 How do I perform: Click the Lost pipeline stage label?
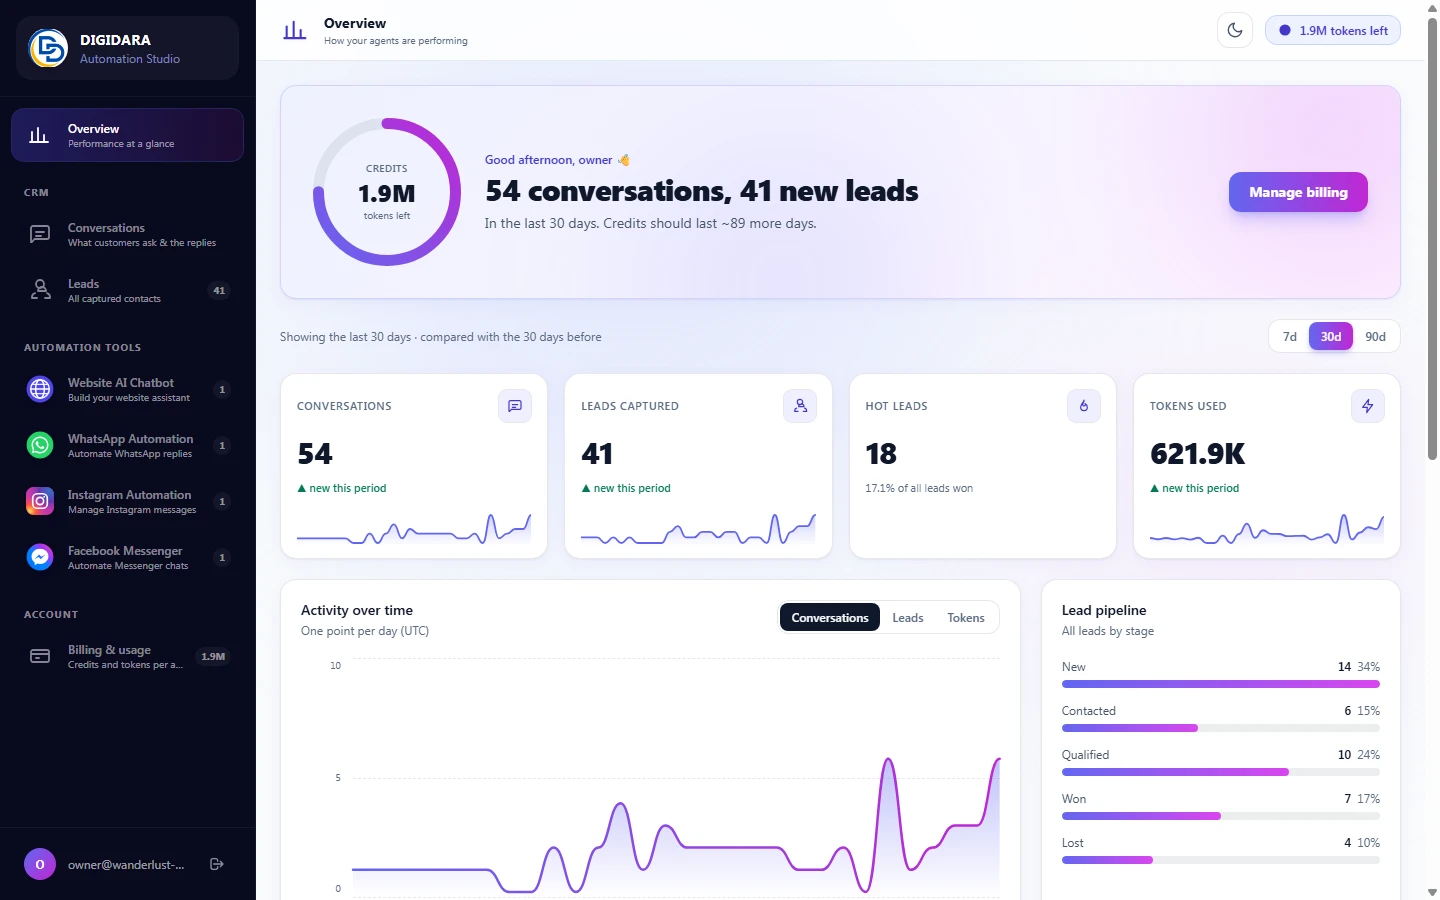pyautogui.click(x=1073, y=843)
